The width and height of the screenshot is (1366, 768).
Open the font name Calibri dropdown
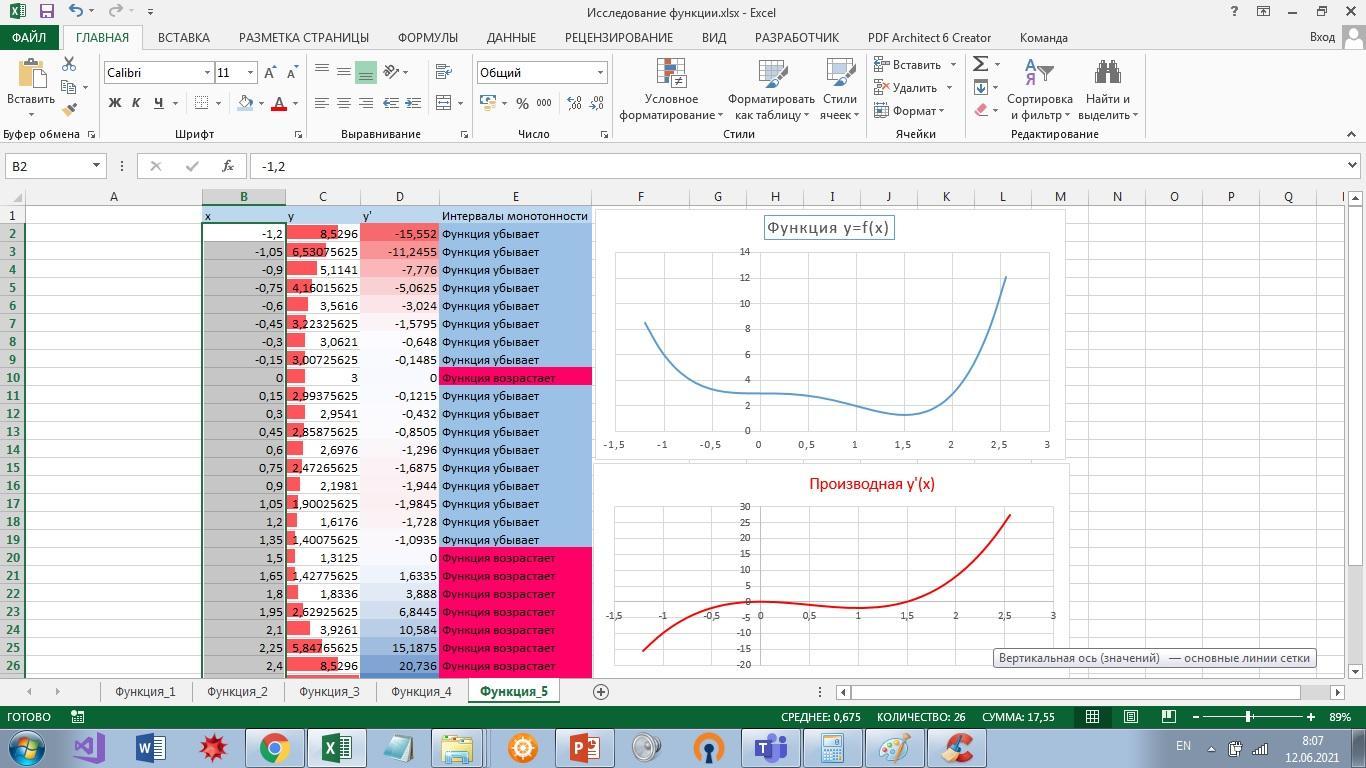207,73
